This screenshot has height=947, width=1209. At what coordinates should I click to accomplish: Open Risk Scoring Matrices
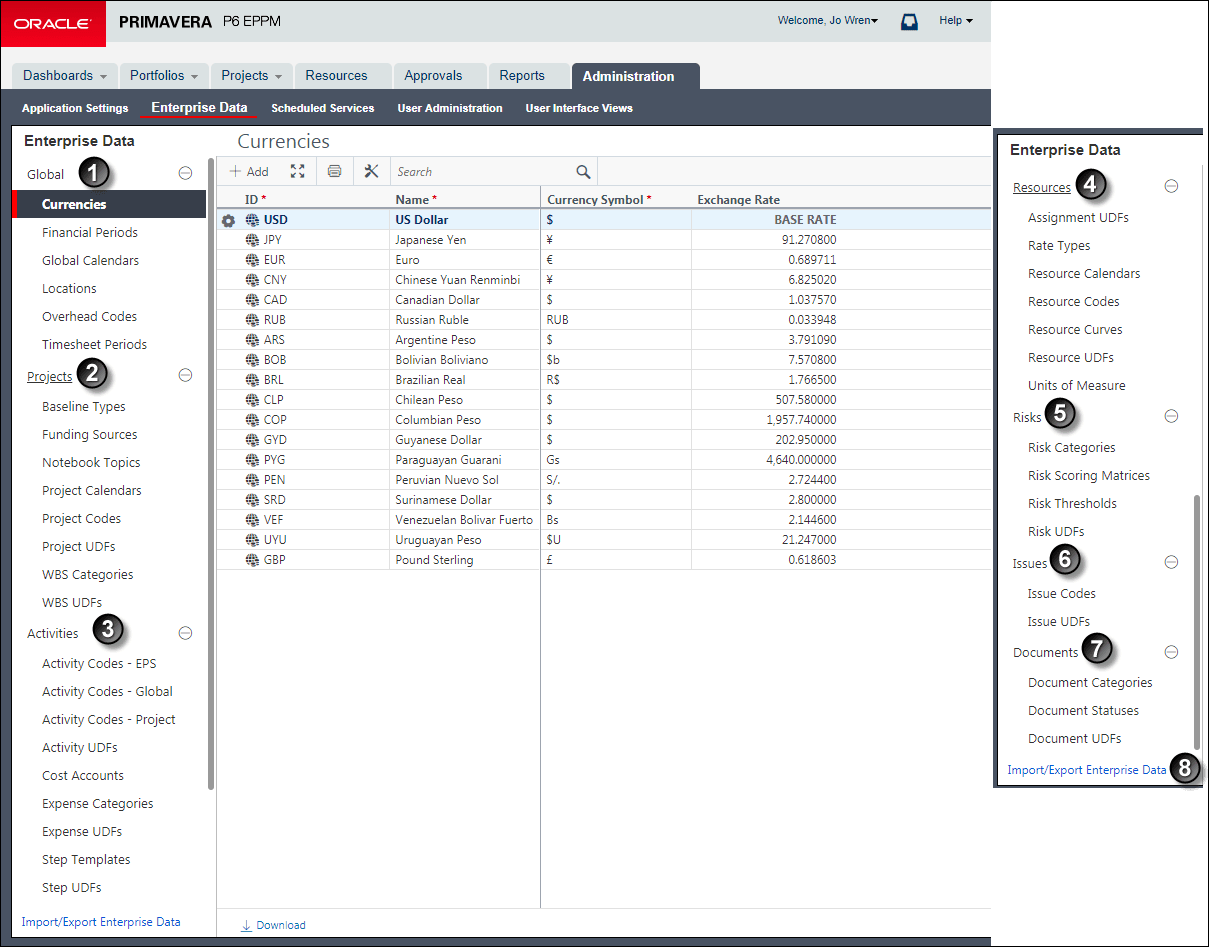pos(1089,475)
